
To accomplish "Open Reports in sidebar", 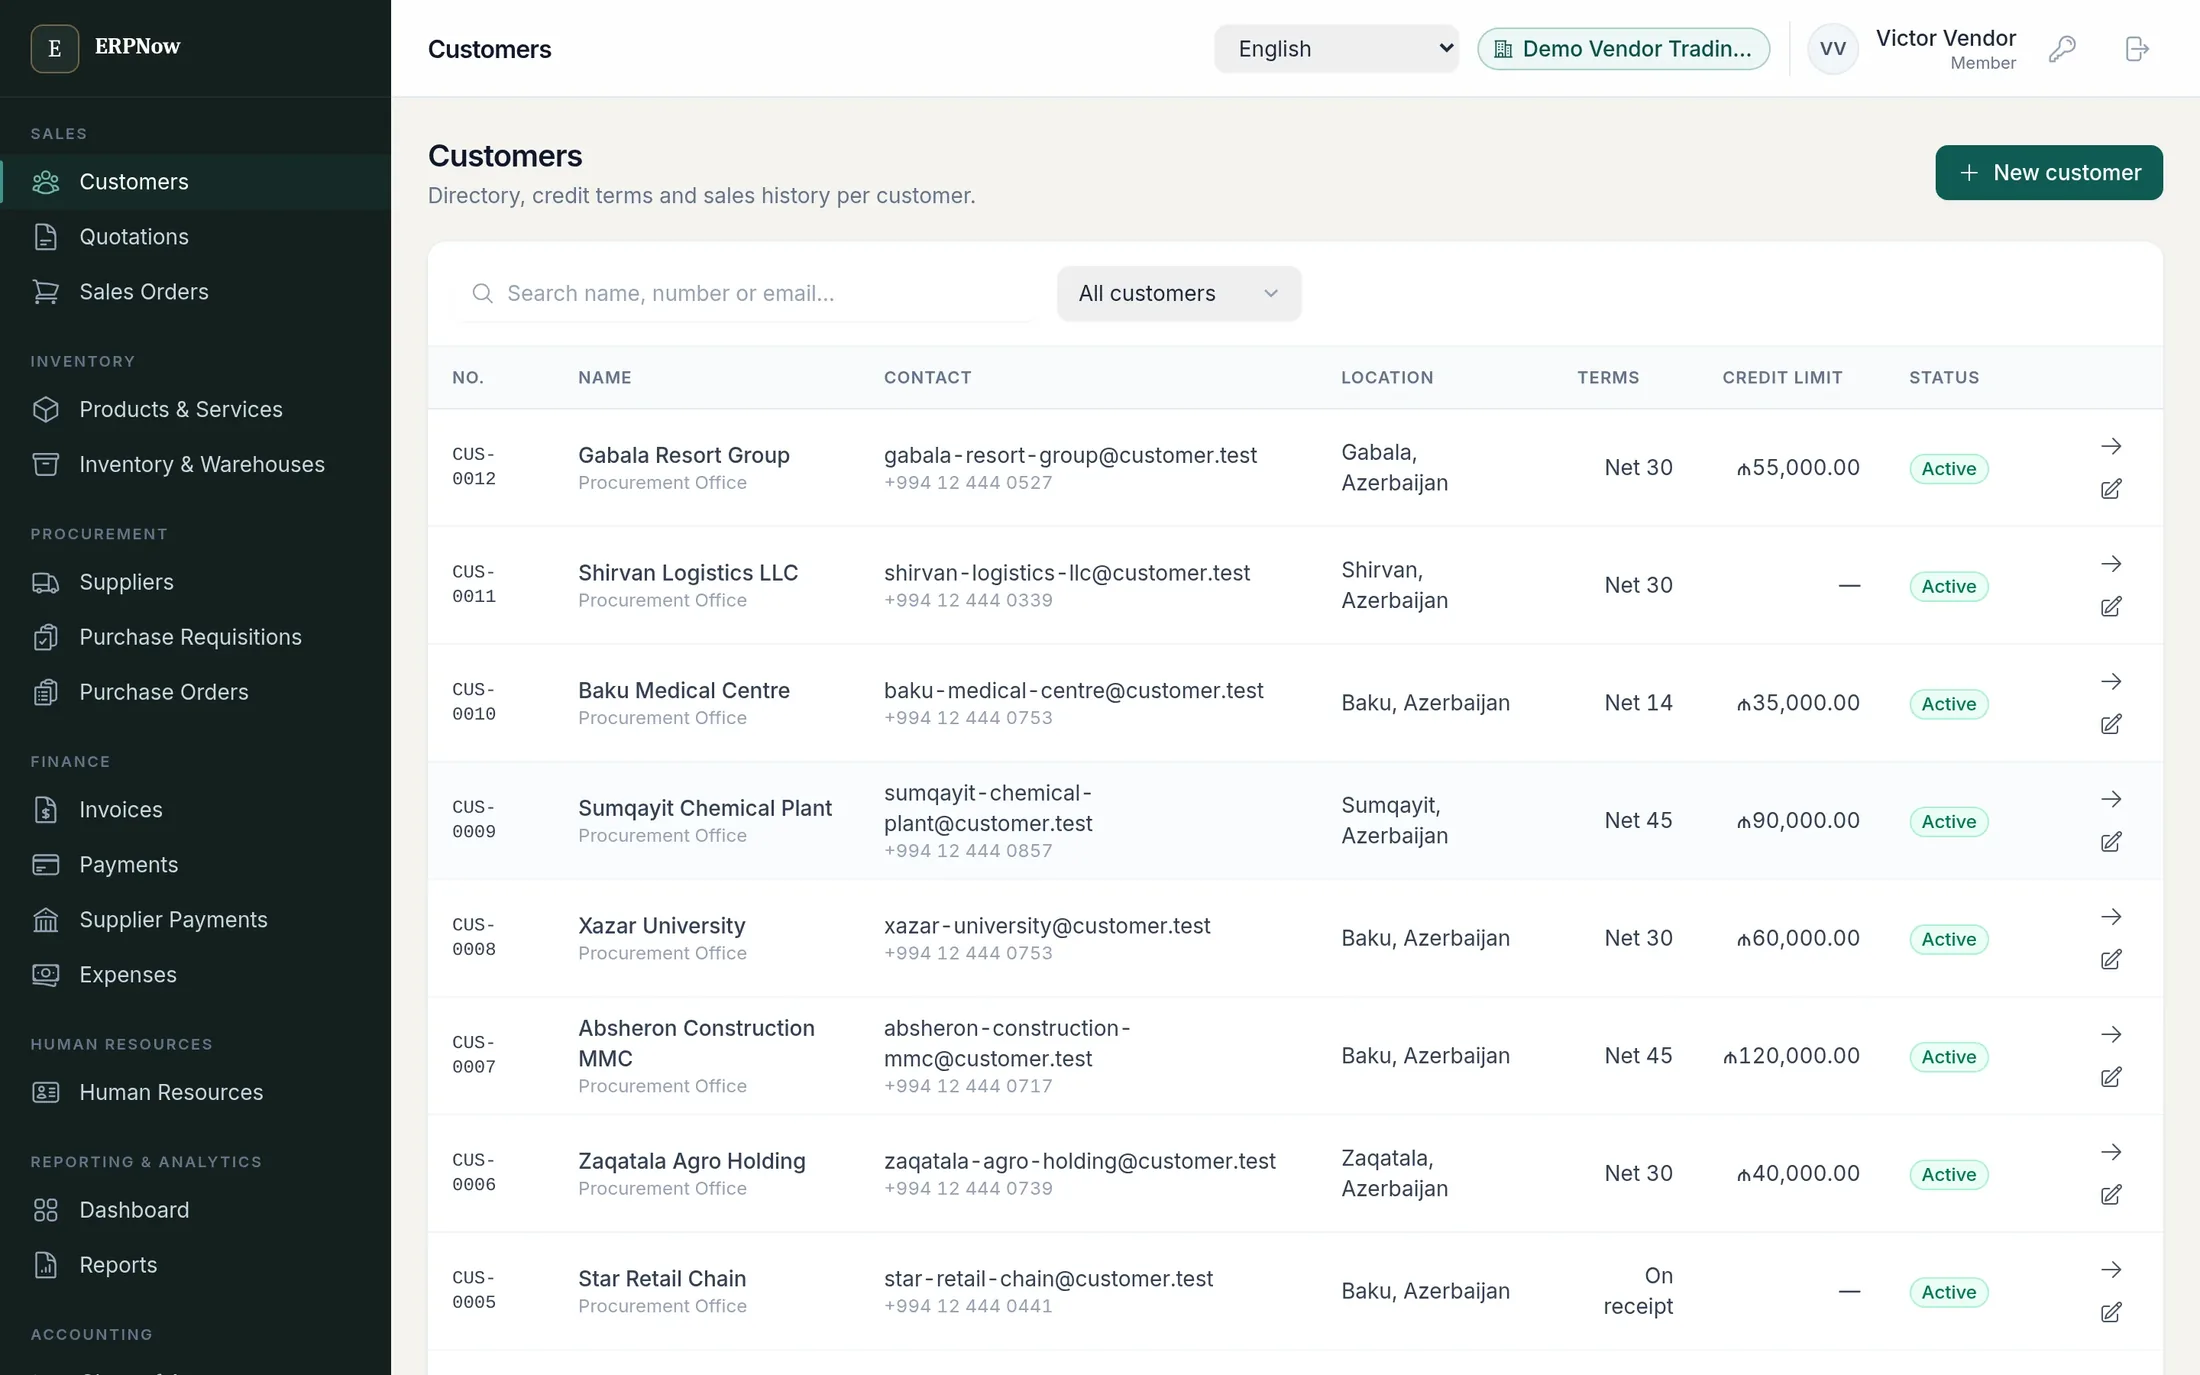I will [x=196, y=1265].
